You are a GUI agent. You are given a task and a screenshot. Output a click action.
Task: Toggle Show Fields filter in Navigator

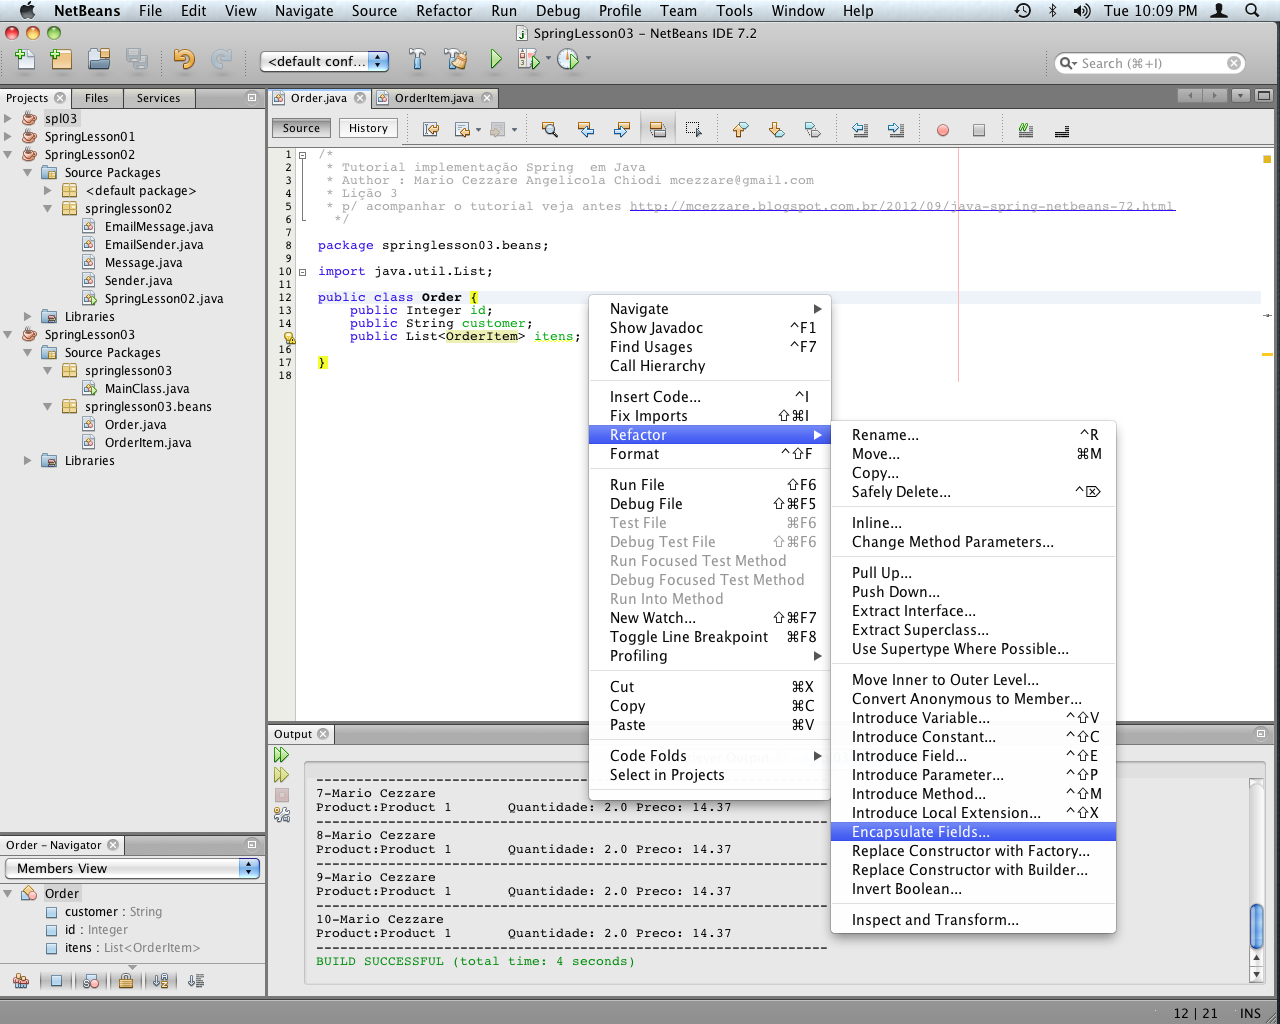(x=57, y=981)
